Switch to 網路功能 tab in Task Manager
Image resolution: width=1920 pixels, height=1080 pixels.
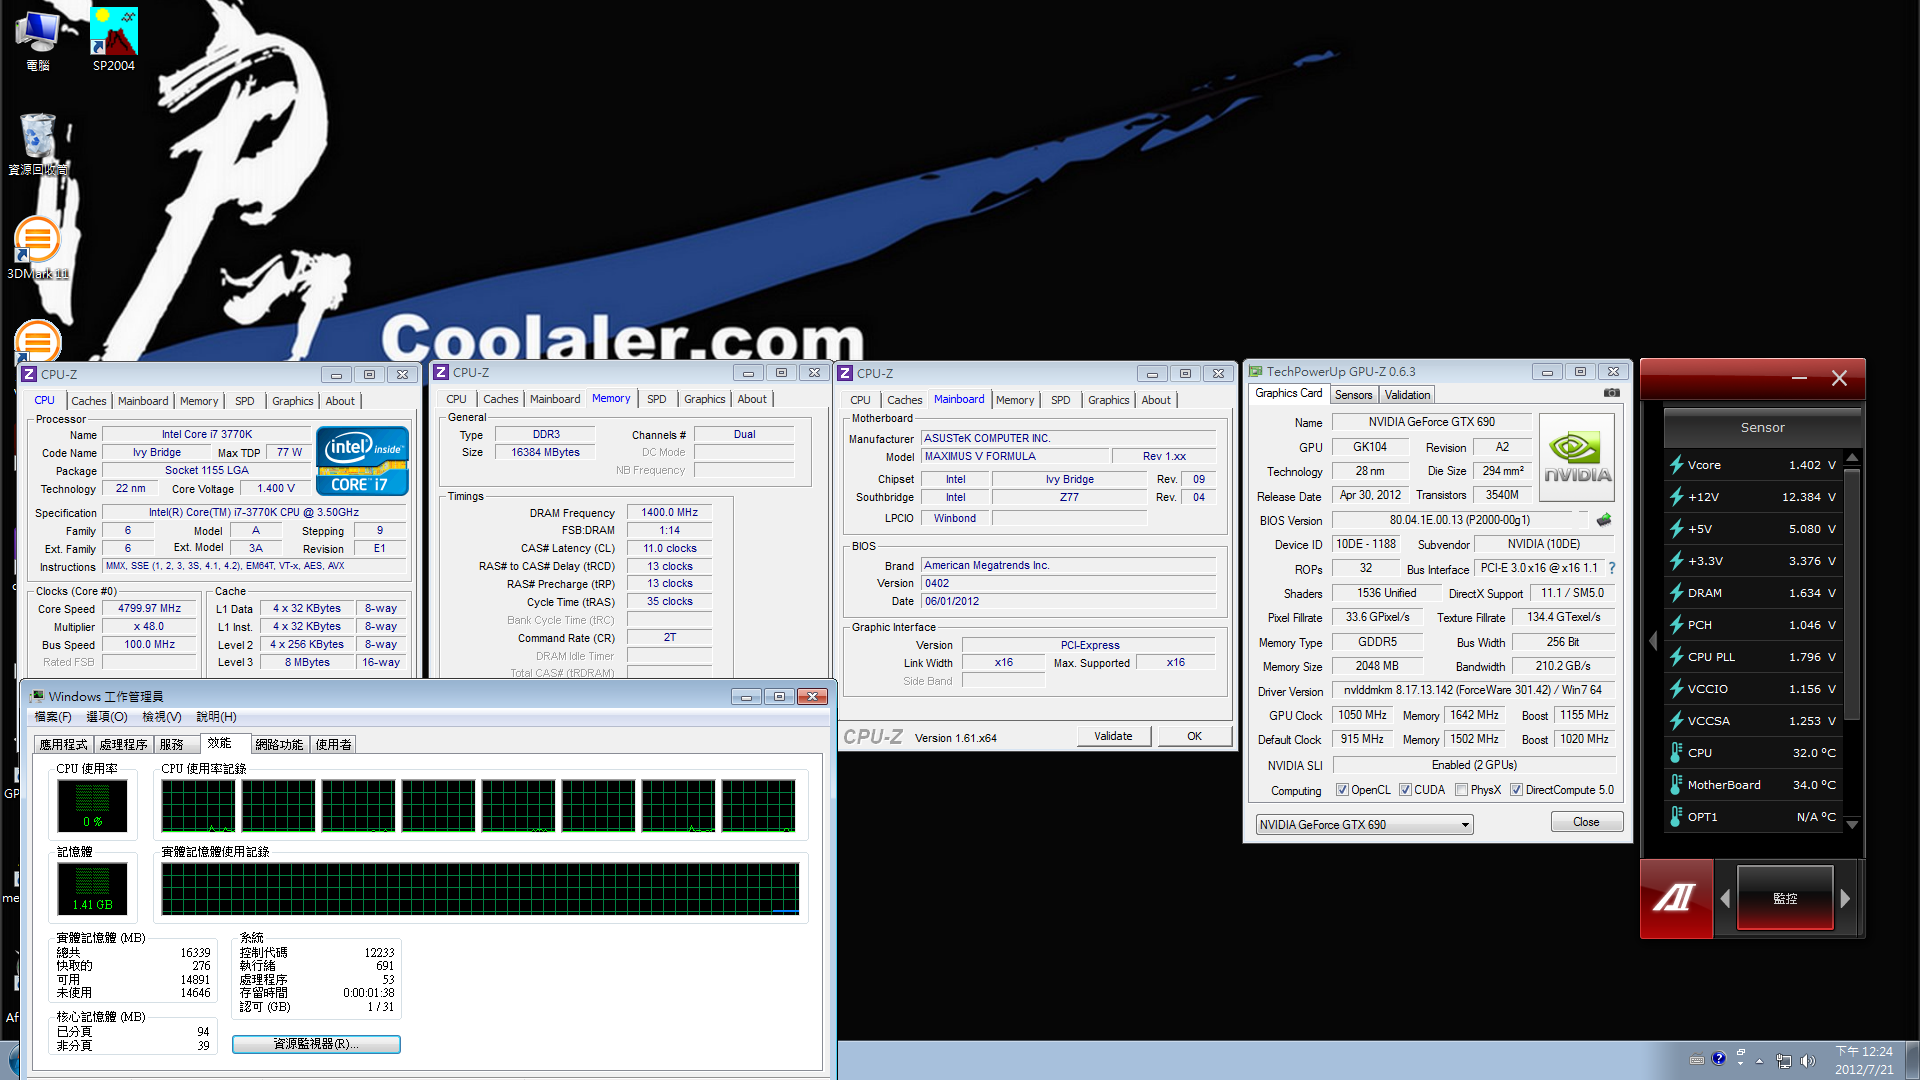(x=278, y=744)
